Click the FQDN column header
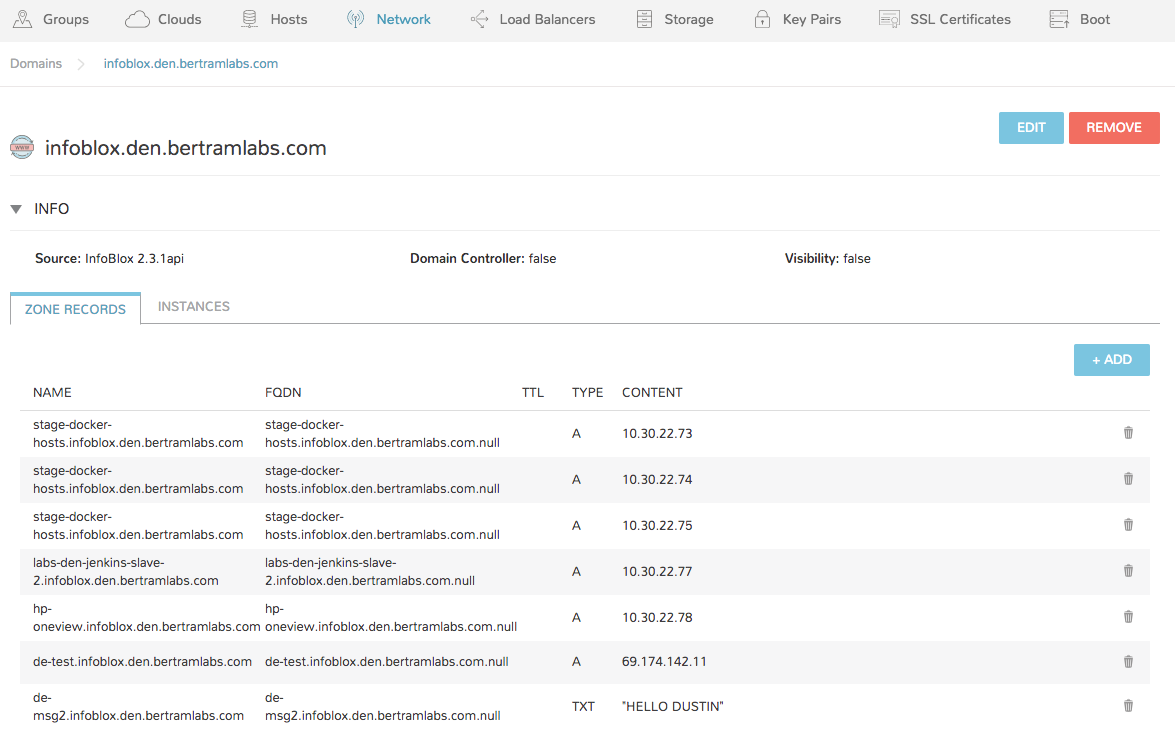 click(283, 393)
